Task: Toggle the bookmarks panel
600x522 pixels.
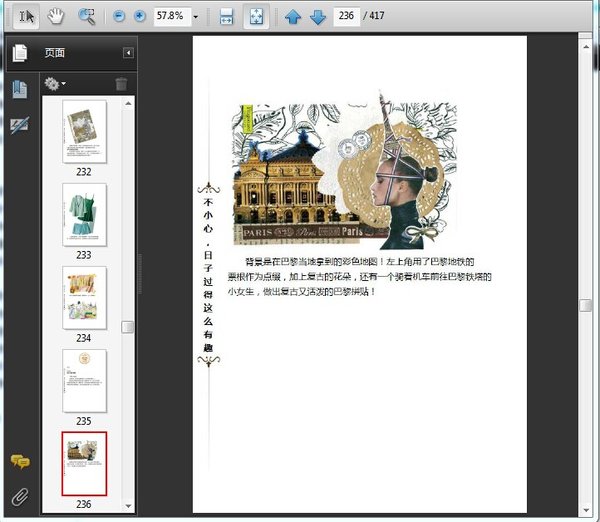Action: tap(19, 89)
